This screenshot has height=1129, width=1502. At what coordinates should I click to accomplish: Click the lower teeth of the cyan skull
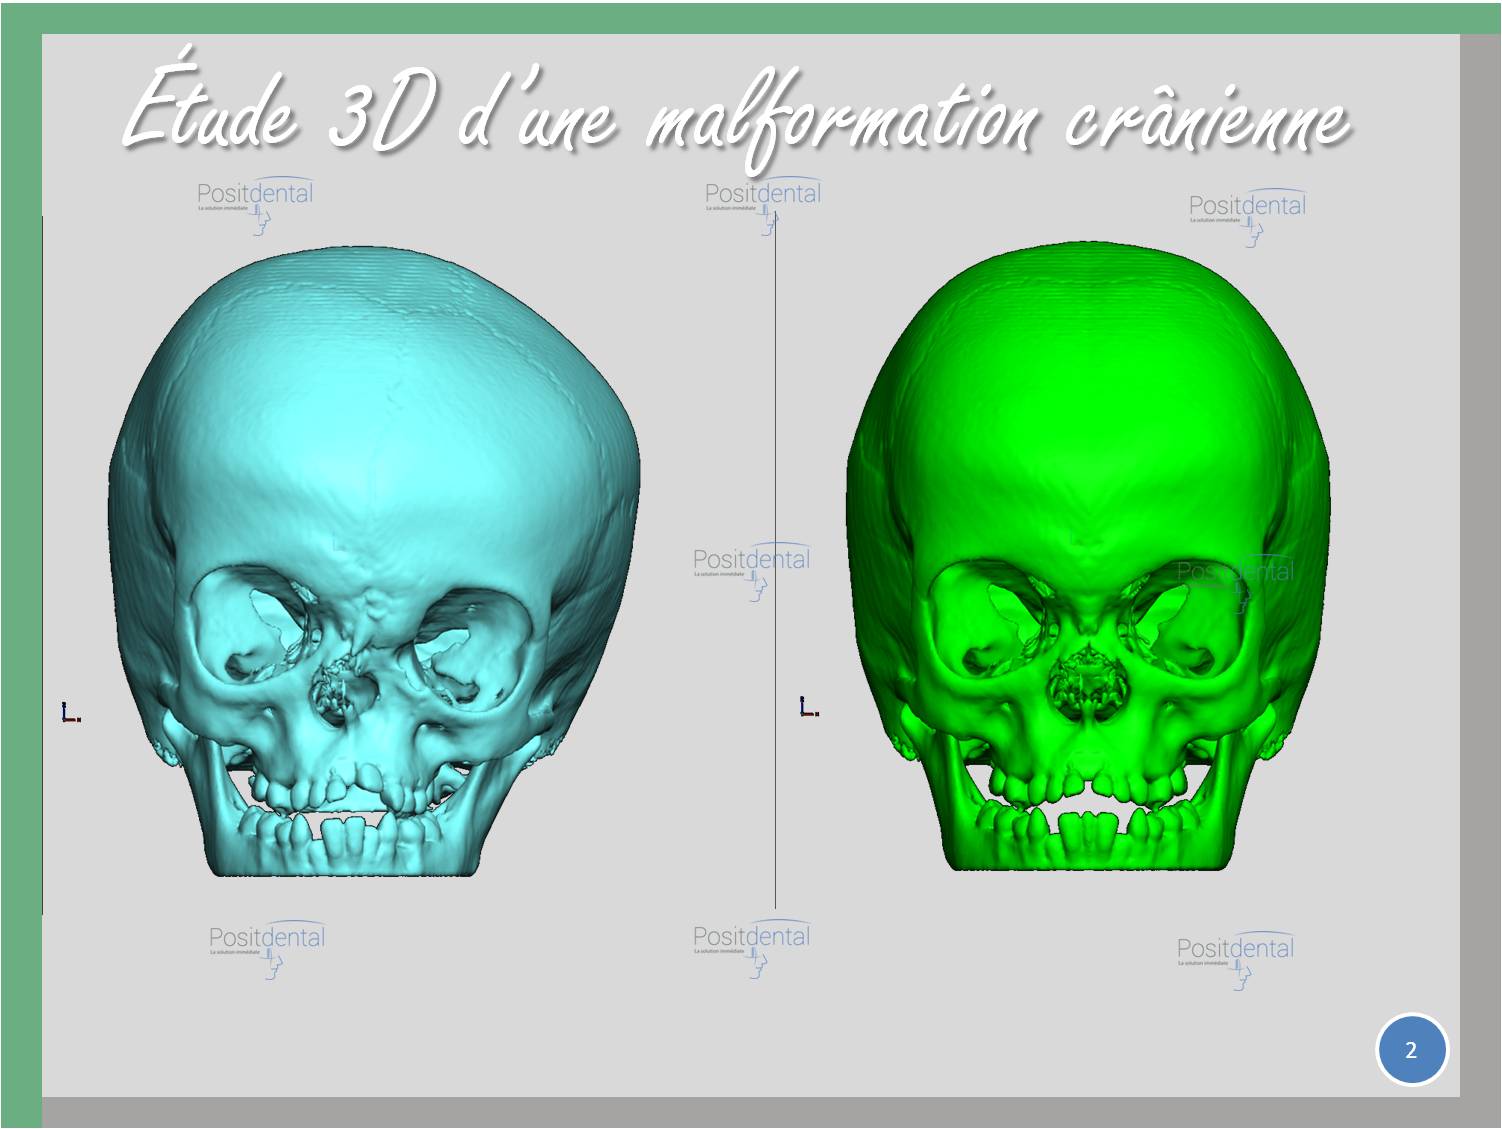[340, 838]
